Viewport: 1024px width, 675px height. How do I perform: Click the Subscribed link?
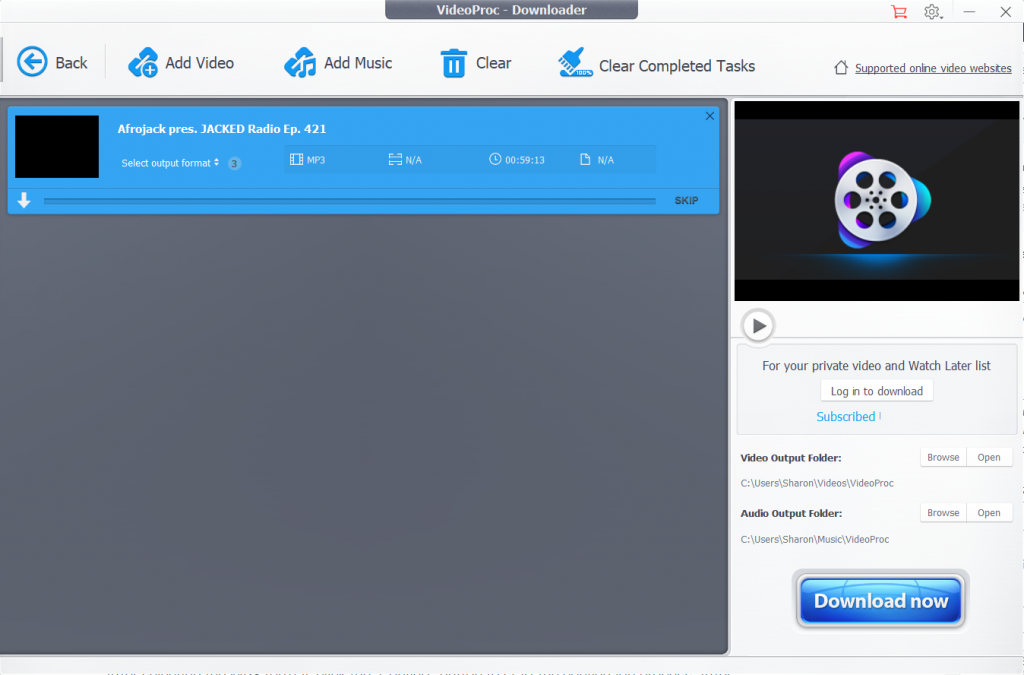click(x=846, y=416)
